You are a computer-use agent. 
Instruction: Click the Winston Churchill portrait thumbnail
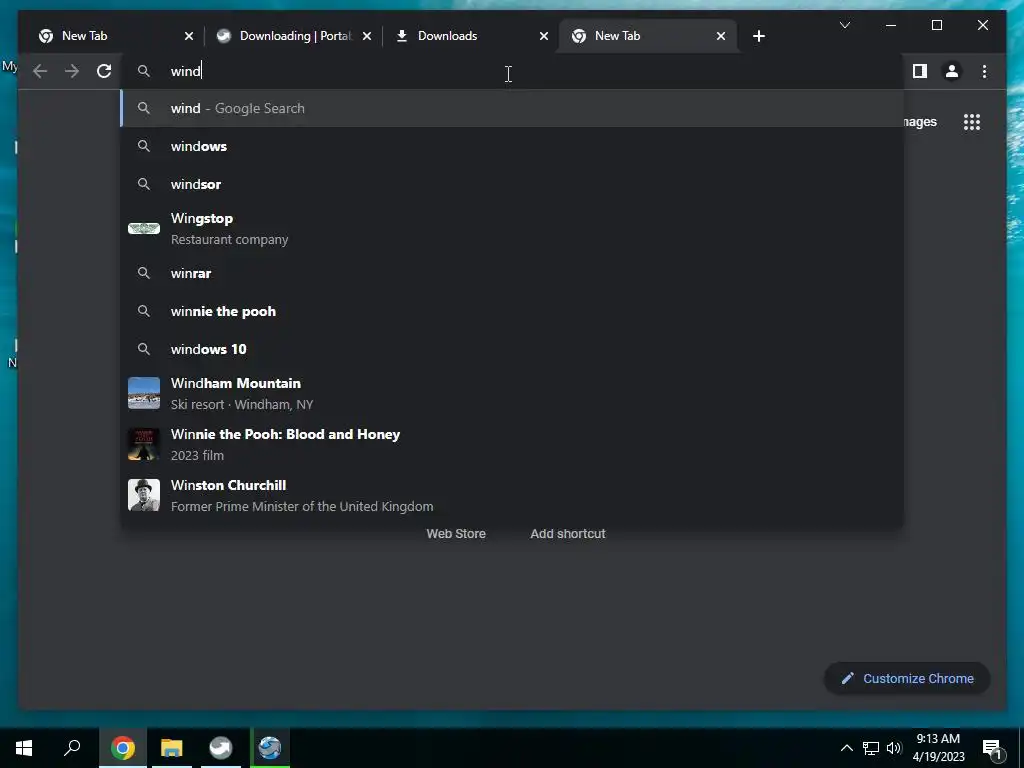coord(144,495)
